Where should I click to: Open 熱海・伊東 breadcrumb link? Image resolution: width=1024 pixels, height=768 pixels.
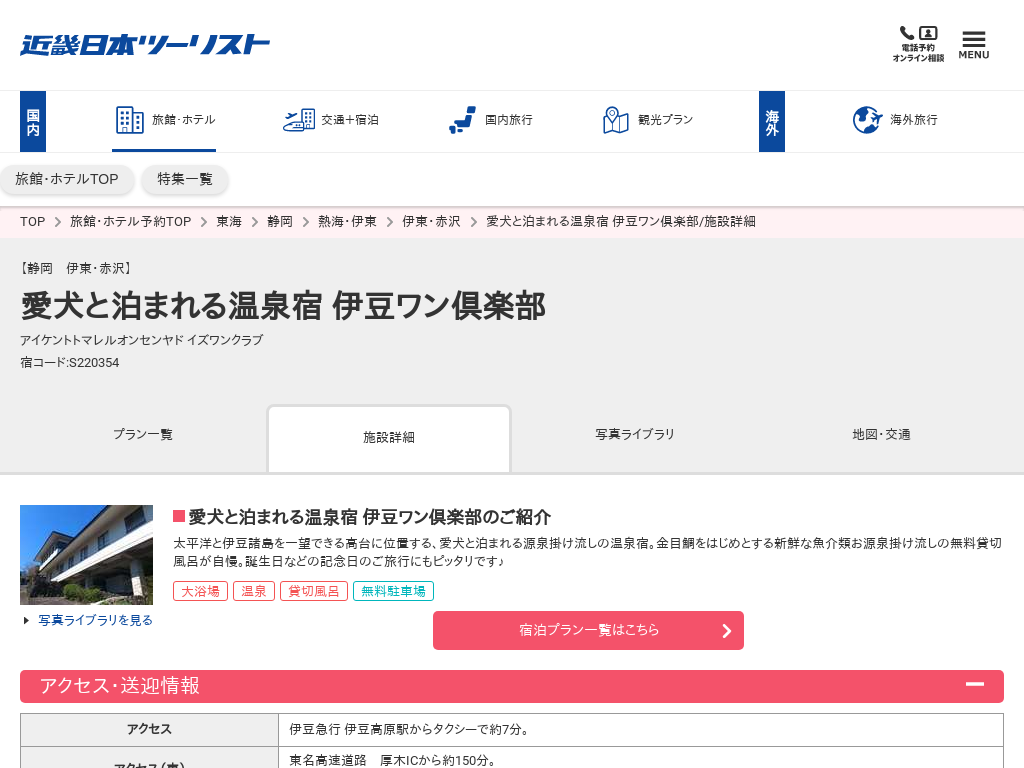click(x=347, y=221)
